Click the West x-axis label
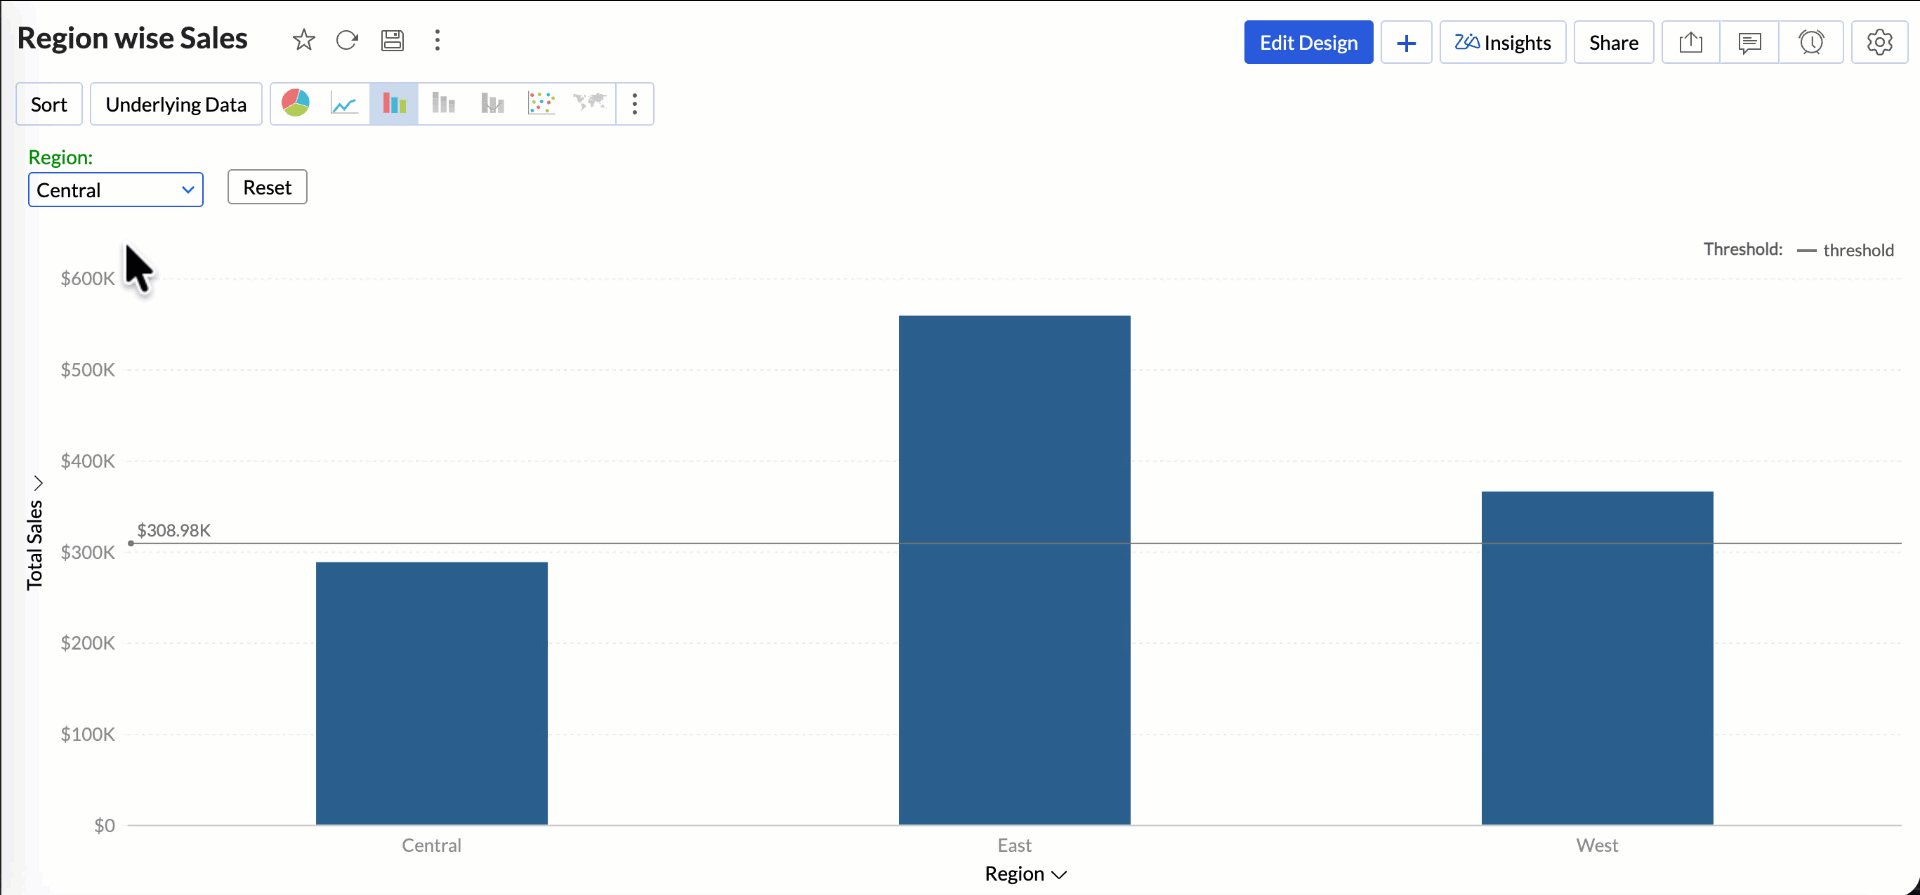Screen dimensions: 1920x895 pyautogui.click(x=1598, y=845)
